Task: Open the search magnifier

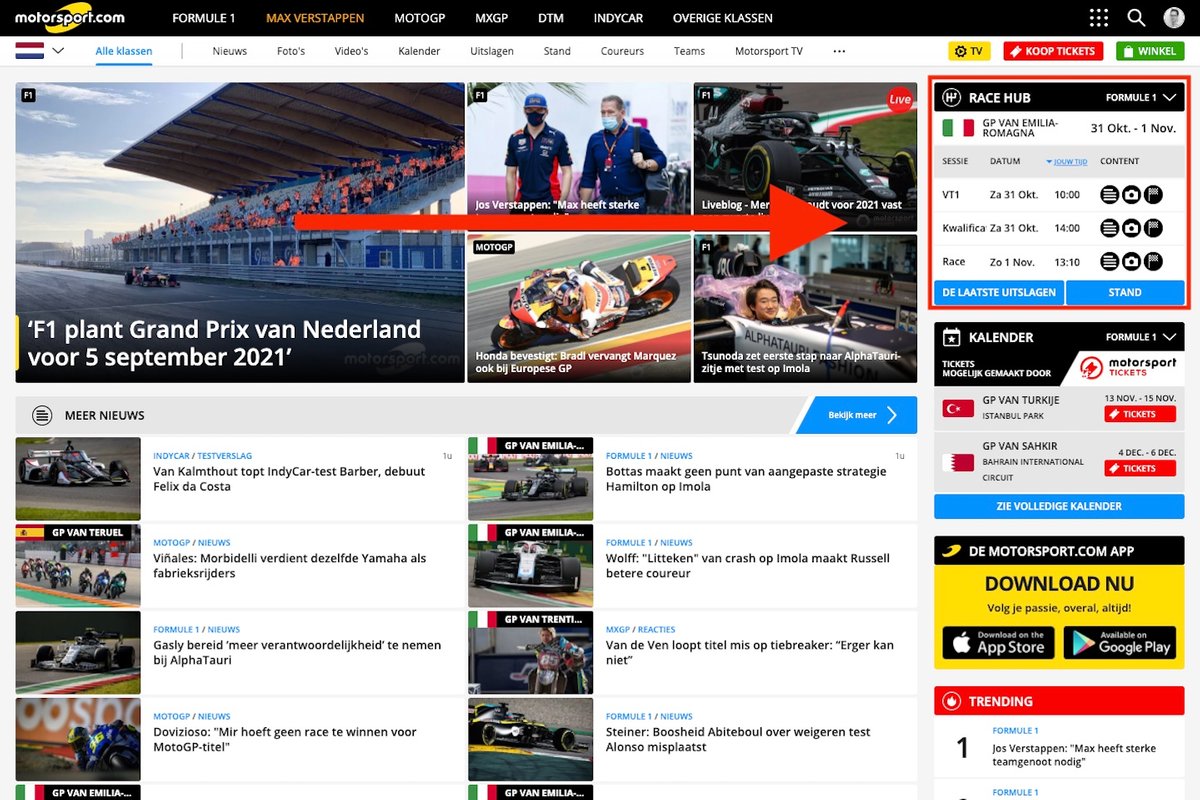Action: (x=1136, y=17)
